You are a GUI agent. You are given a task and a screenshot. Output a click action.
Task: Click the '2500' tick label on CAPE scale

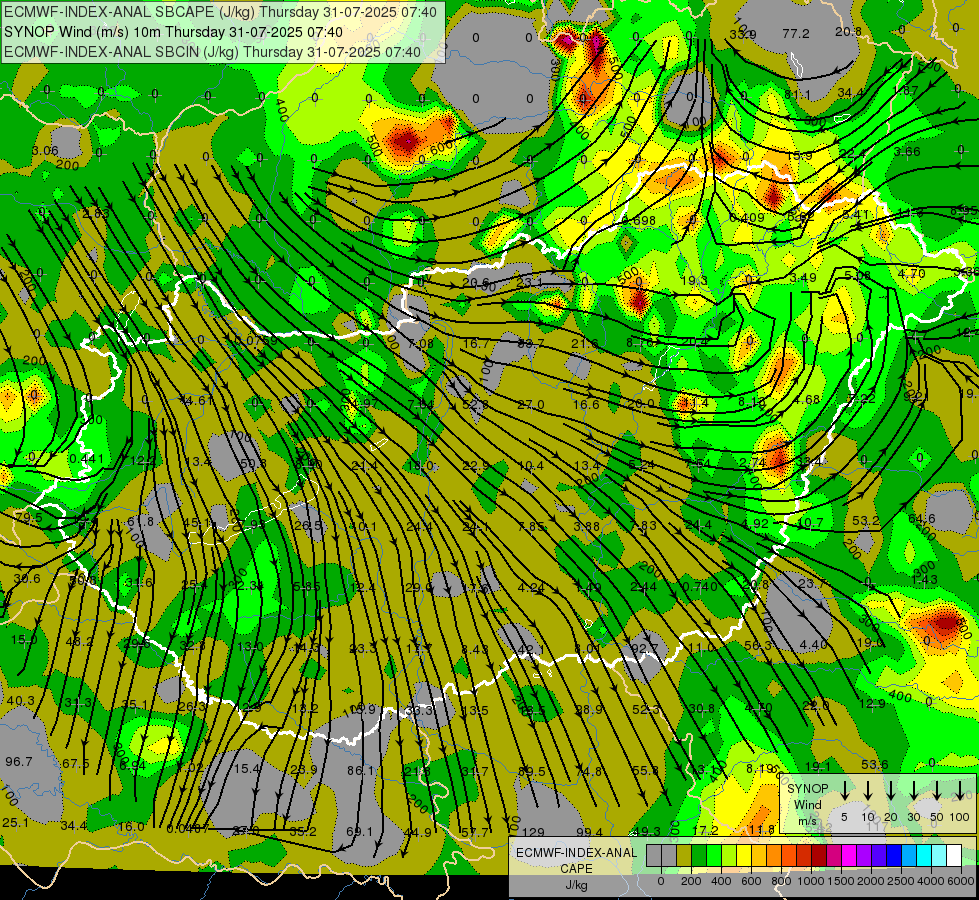pos(901,881)
